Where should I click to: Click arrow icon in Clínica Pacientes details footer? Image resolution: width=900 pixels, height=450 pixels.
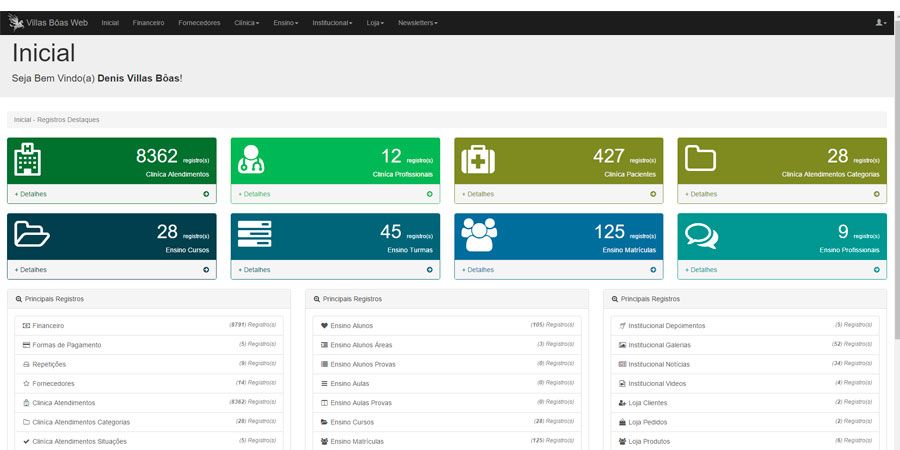[x=653, y=194]
